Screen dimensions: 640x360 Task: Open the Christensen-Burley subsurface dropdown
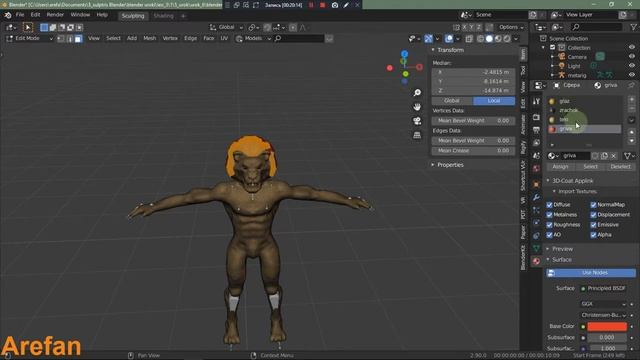pos(603,316)
